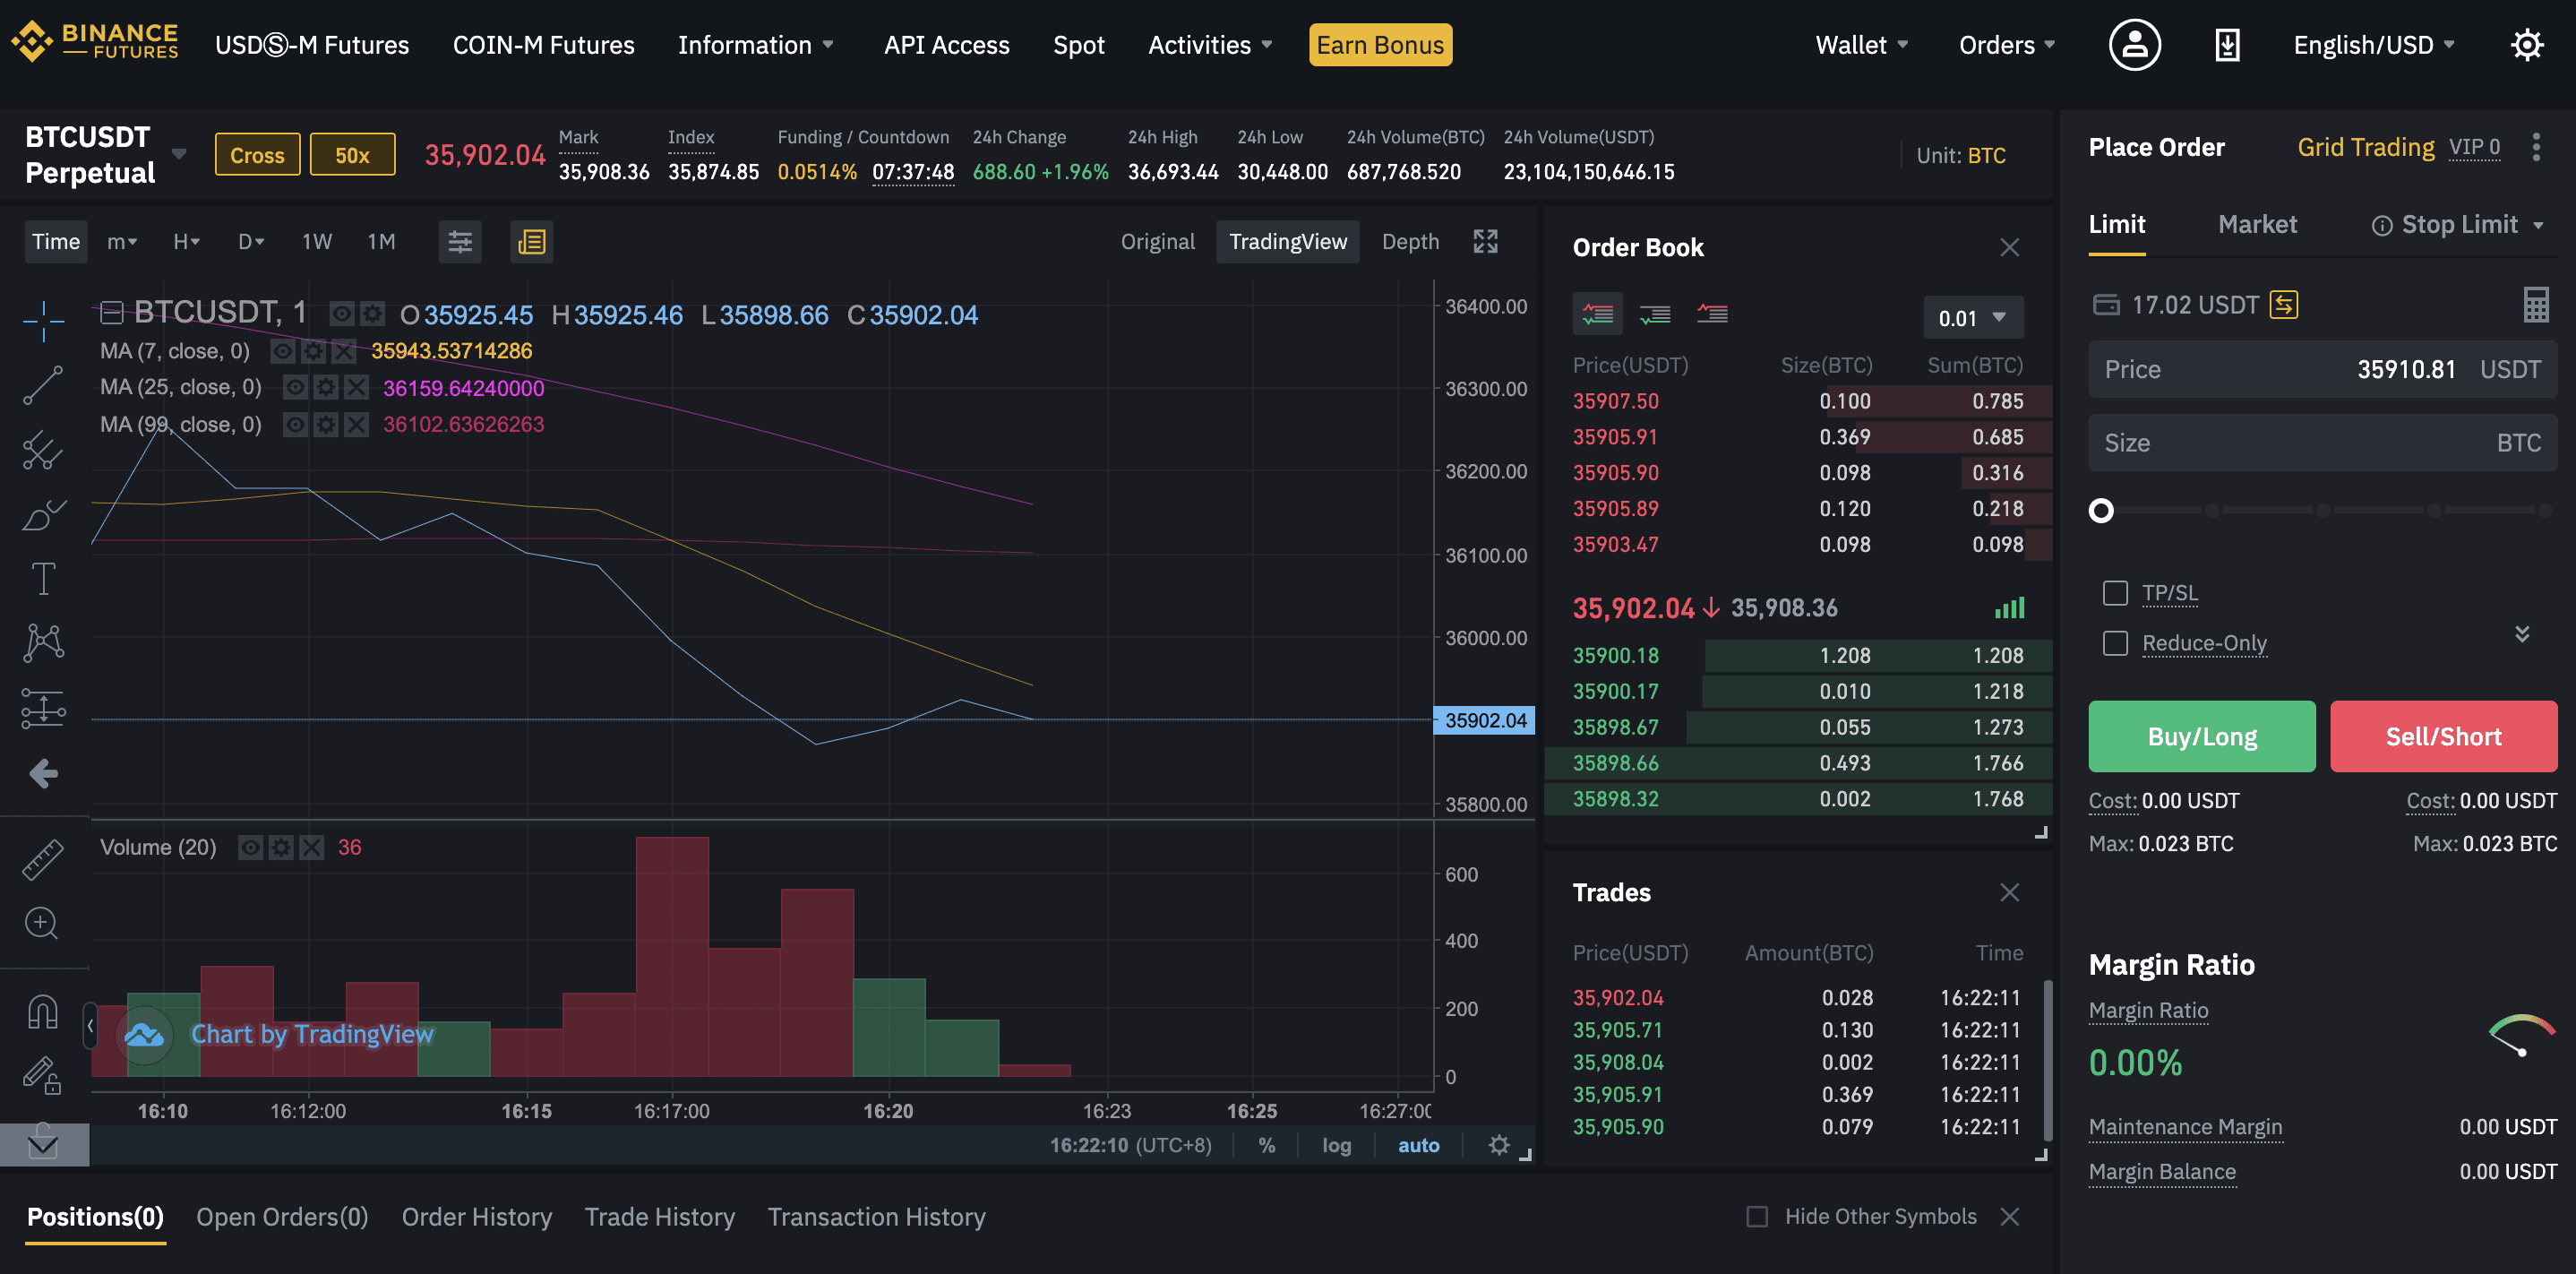Screen dimensions: 2576x1274
Task: Select the long position prediction tool
Action: (43, 708)
